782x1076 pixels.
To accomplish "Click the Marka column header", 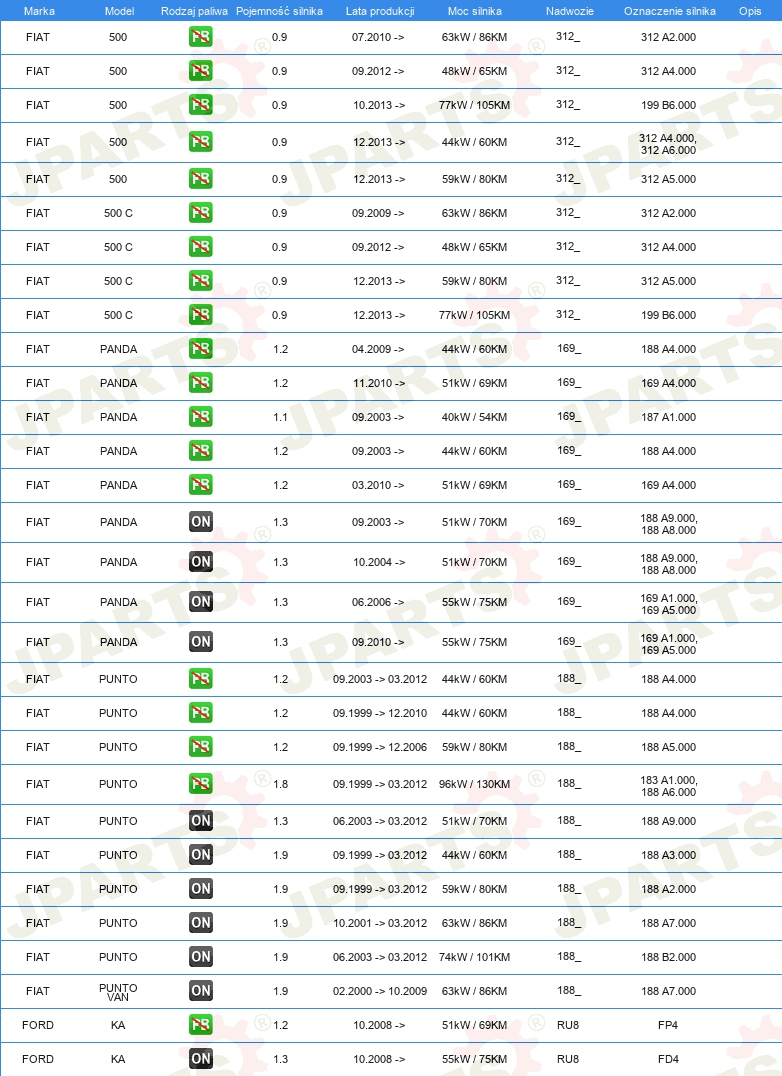I will click(39, 11).
